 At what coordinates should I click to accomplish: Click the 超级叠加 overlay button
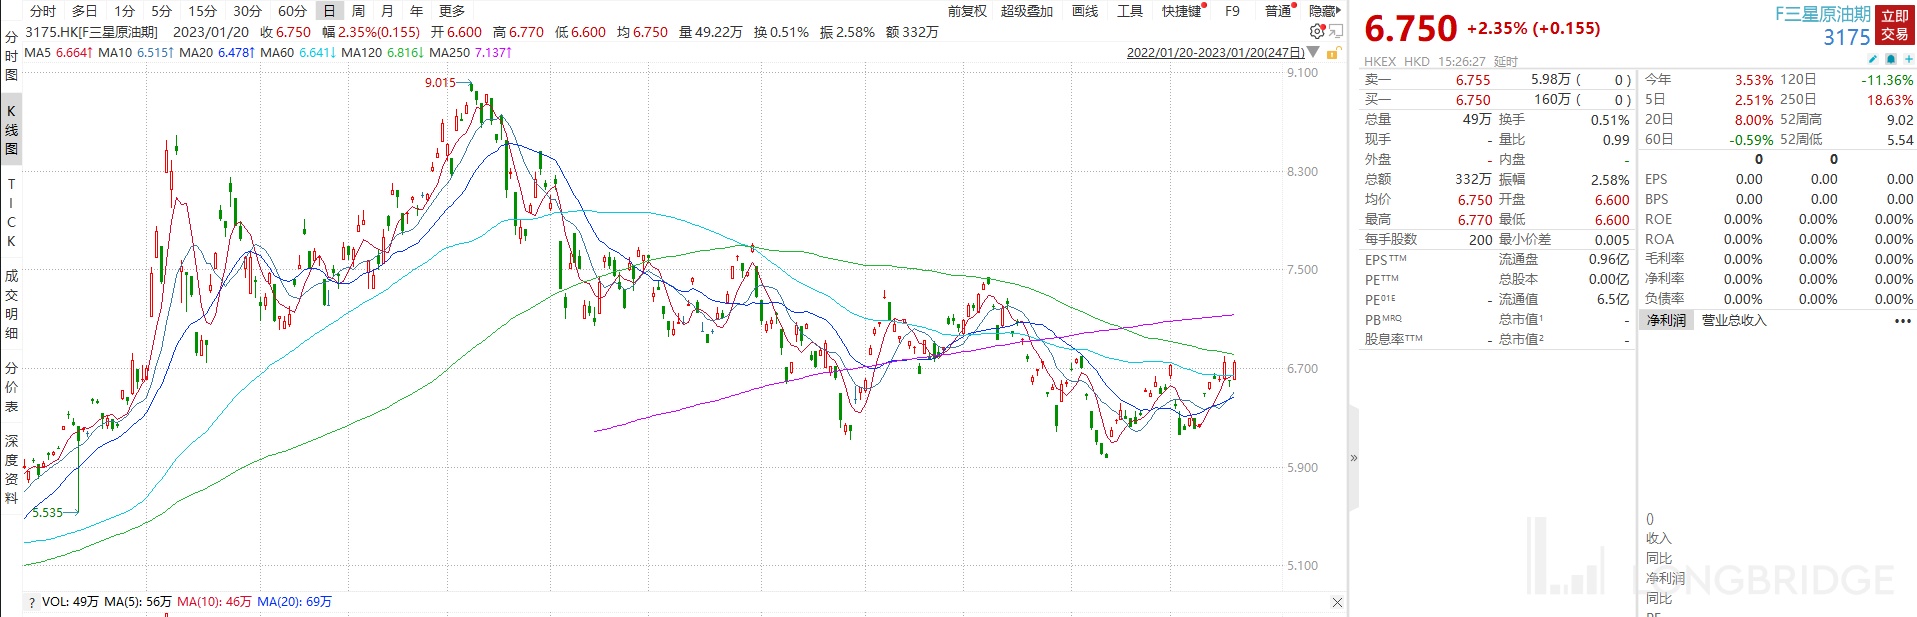coord(1027,11)
